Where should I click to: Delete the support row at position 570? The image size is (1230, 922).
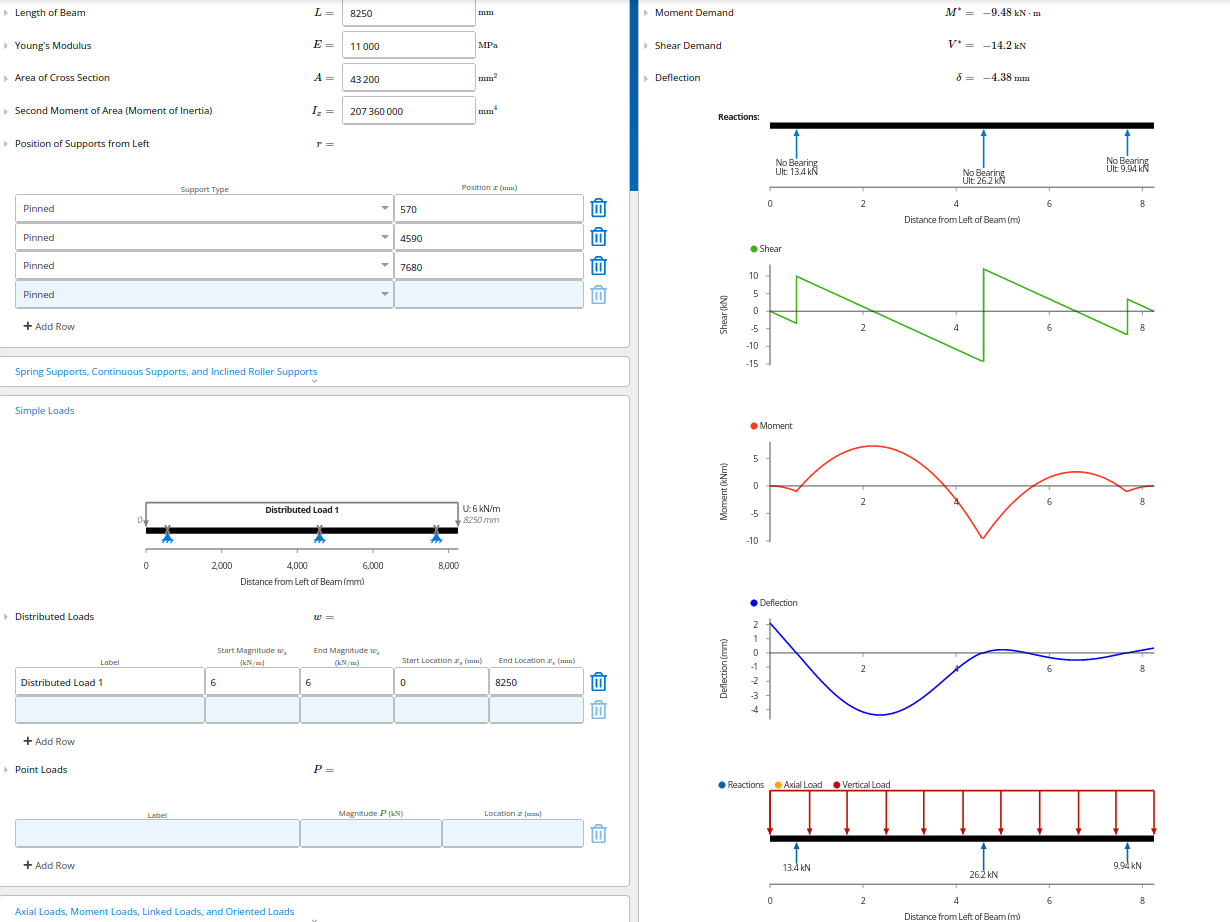(x=598, y=208)
